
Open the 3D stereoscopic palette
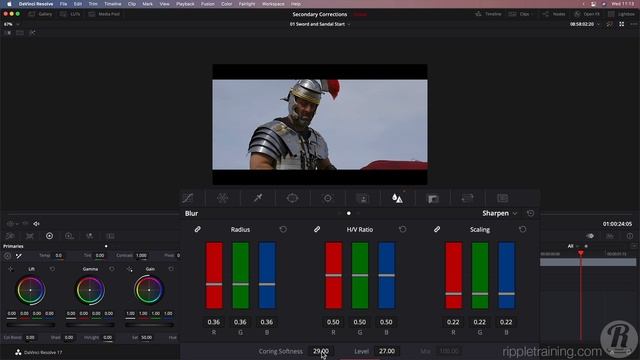[x=502, y=198]
